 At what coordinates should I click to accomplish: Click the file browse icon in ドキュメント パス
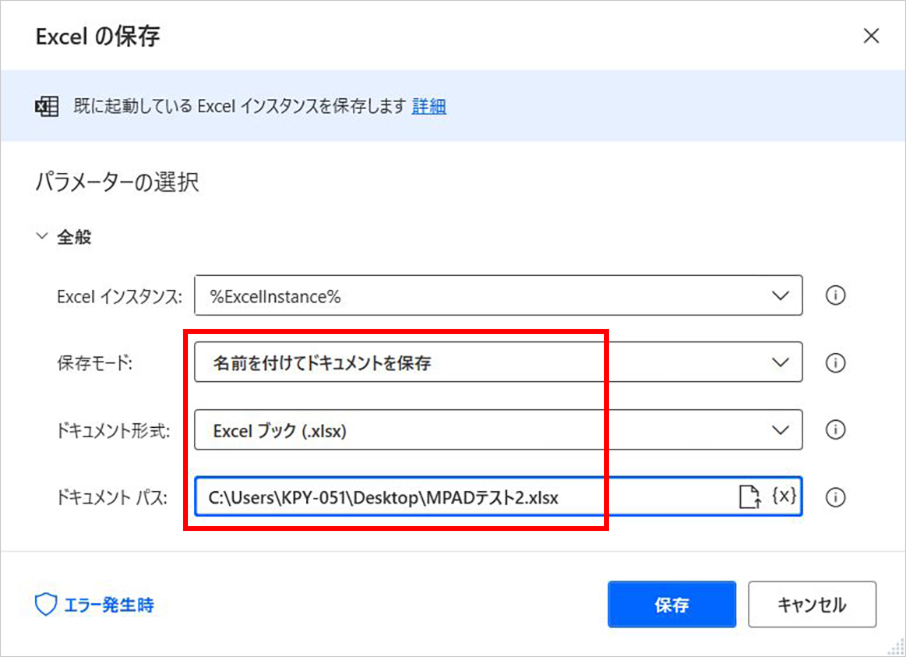(x=749, y=496)
